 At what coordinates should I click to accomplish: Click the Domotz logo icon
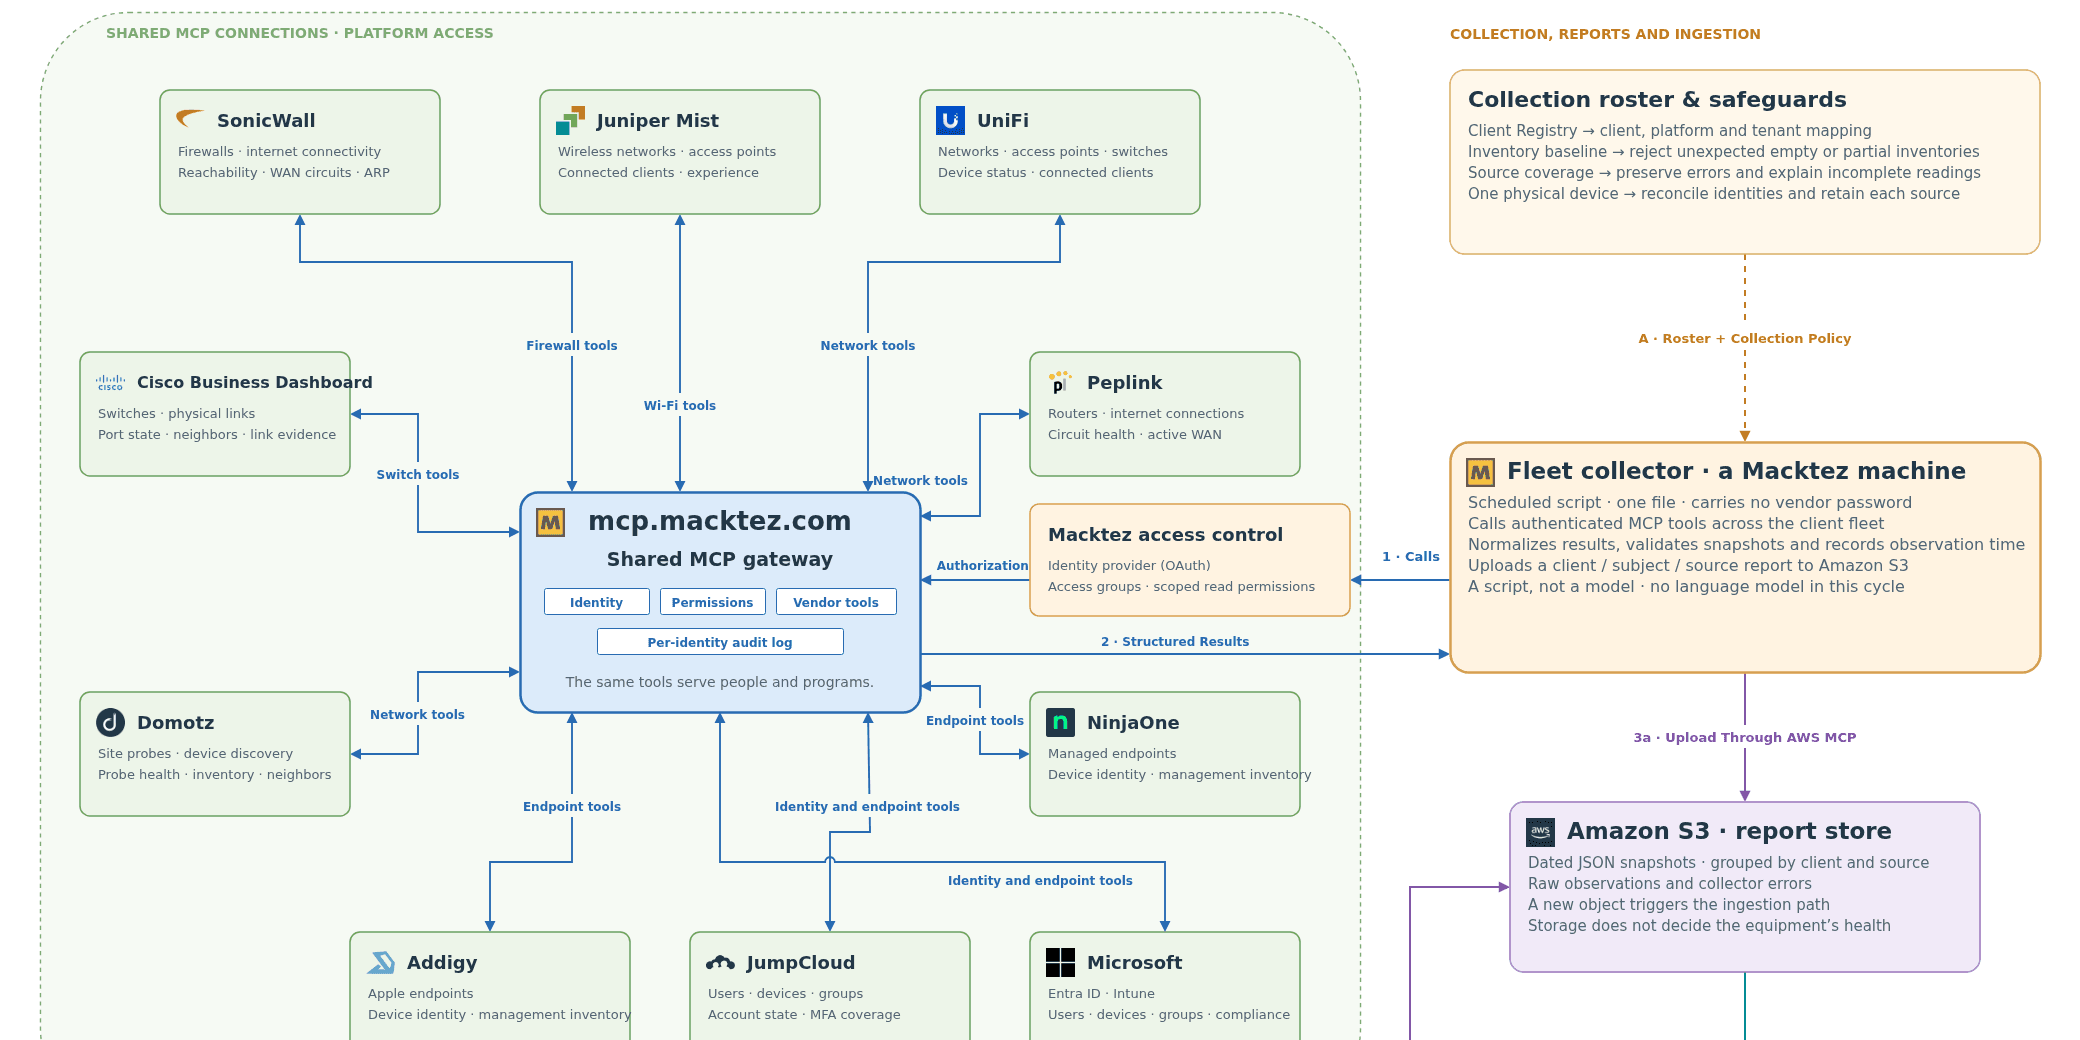click(110, 722)
